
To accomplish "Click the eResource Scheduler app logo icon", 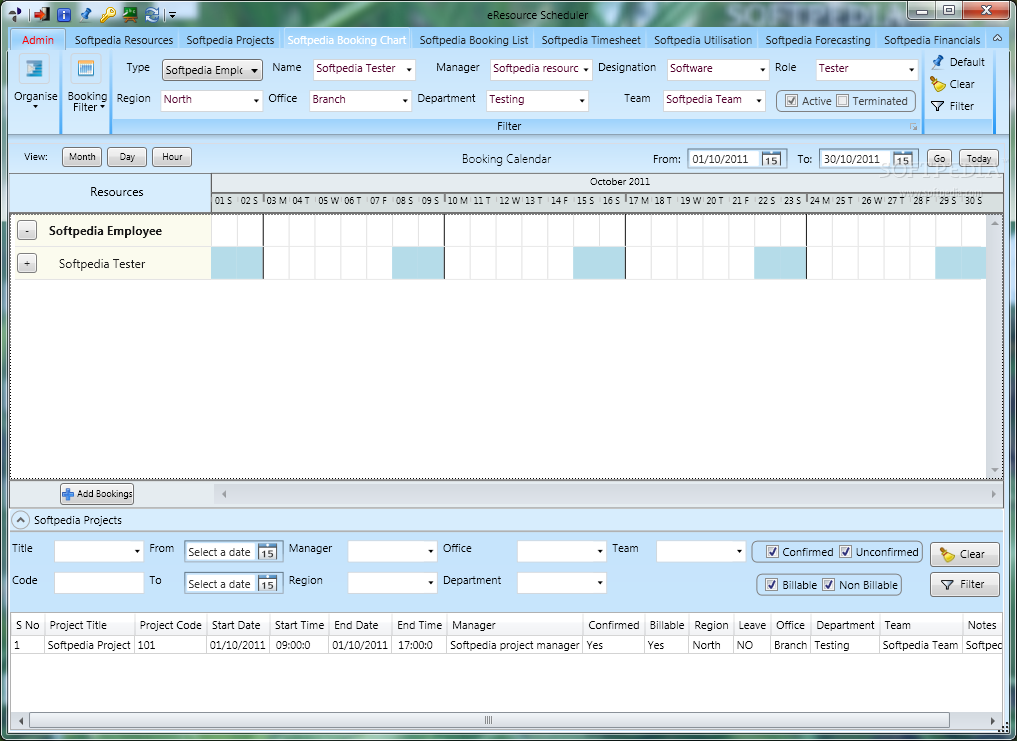I will [15, 14].
